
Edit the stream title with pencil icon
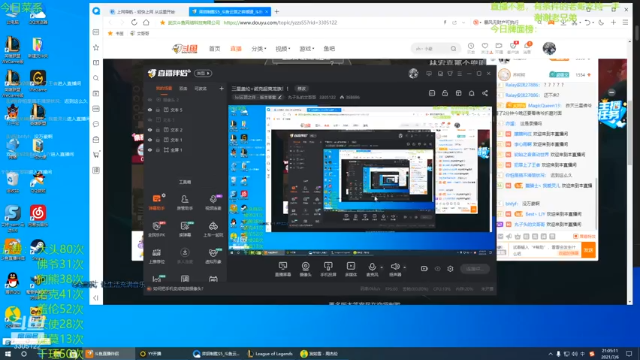(x=280, y=98)
